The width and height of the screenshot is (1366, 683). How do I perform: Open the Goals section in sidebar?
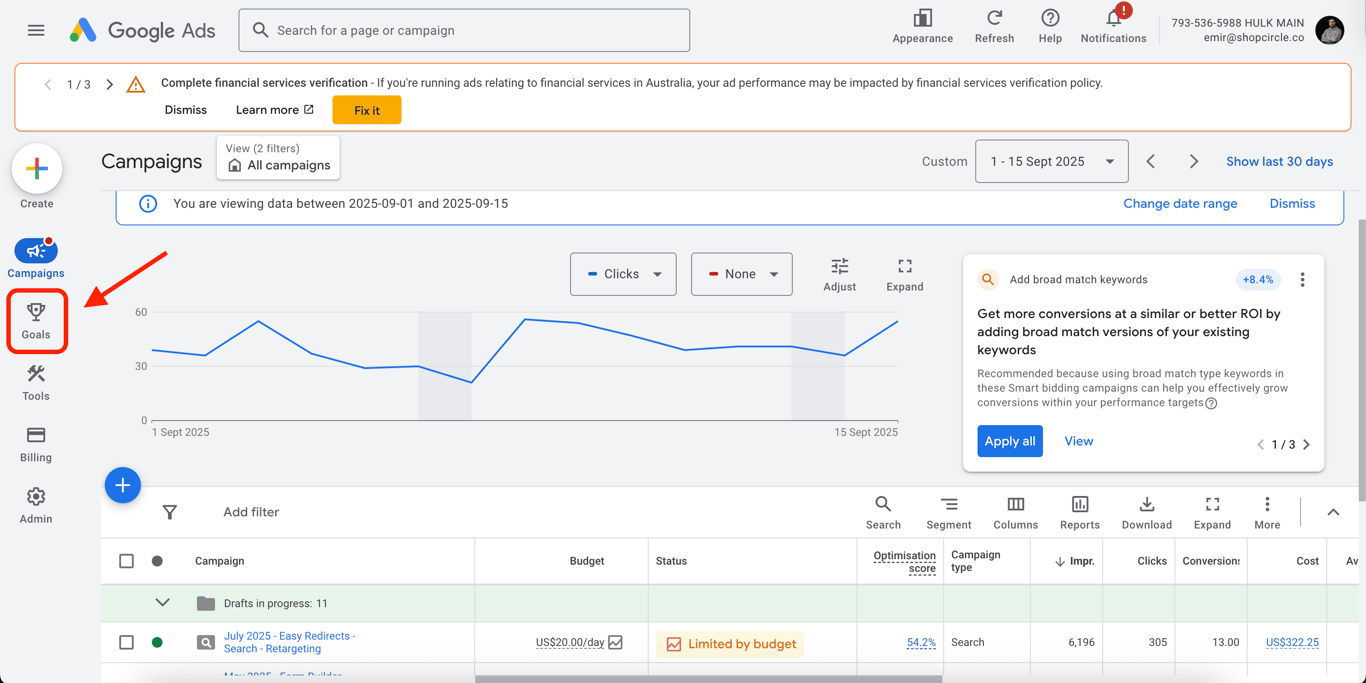coord(36,321)
